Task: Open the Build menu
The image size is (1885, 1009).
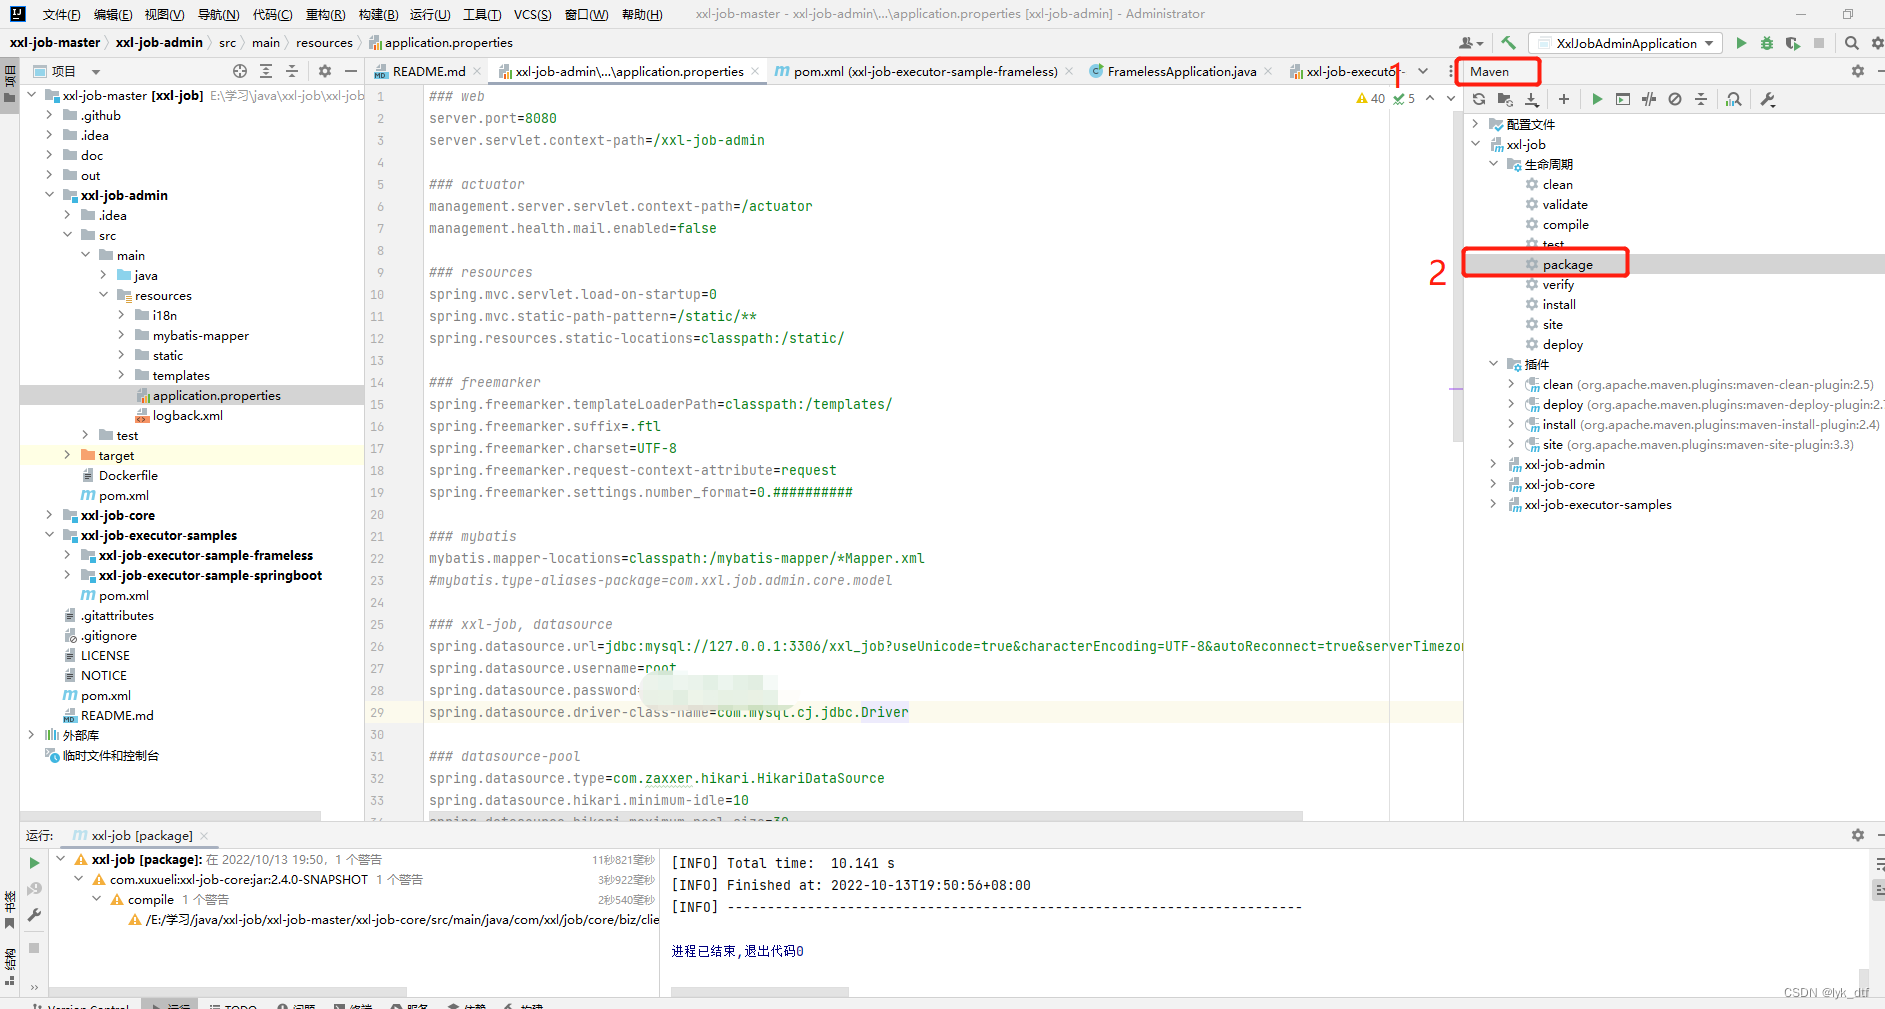Action: [378, 14]
